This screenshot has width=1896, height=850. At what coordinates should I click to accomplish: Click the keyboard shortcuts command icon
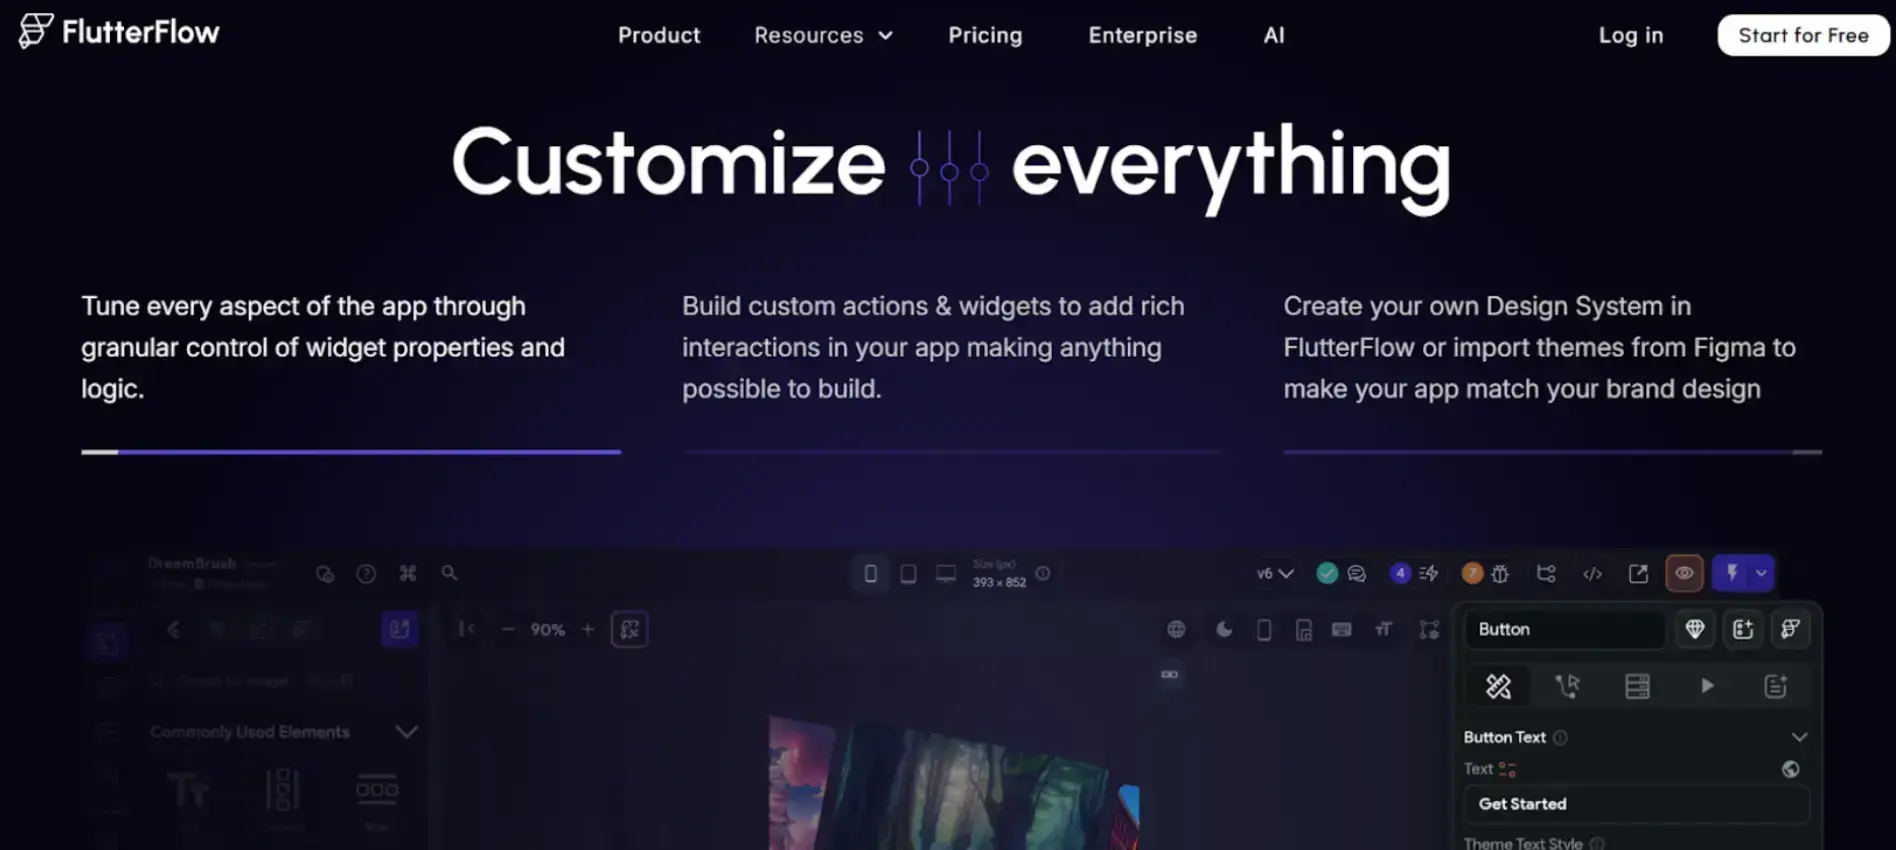point(408,573)
